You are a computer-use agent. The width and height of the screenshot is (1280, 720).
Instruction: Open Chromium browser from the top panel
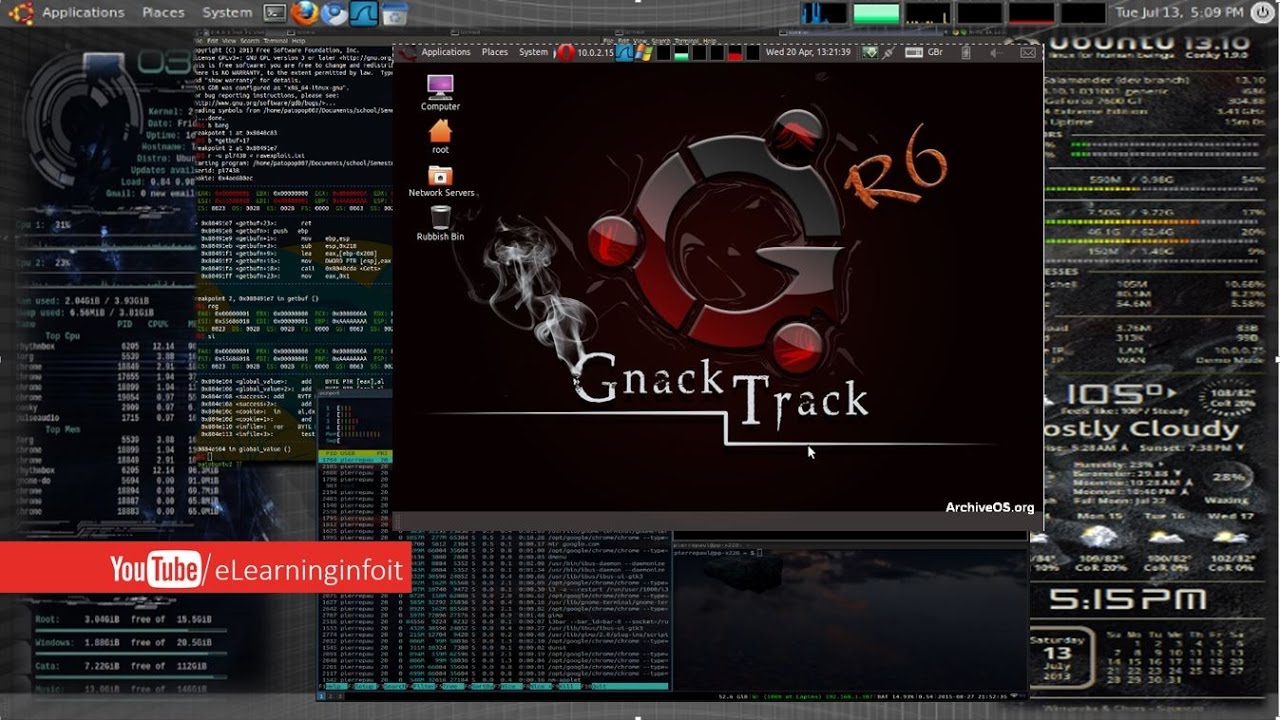click(x=335, y=13)
